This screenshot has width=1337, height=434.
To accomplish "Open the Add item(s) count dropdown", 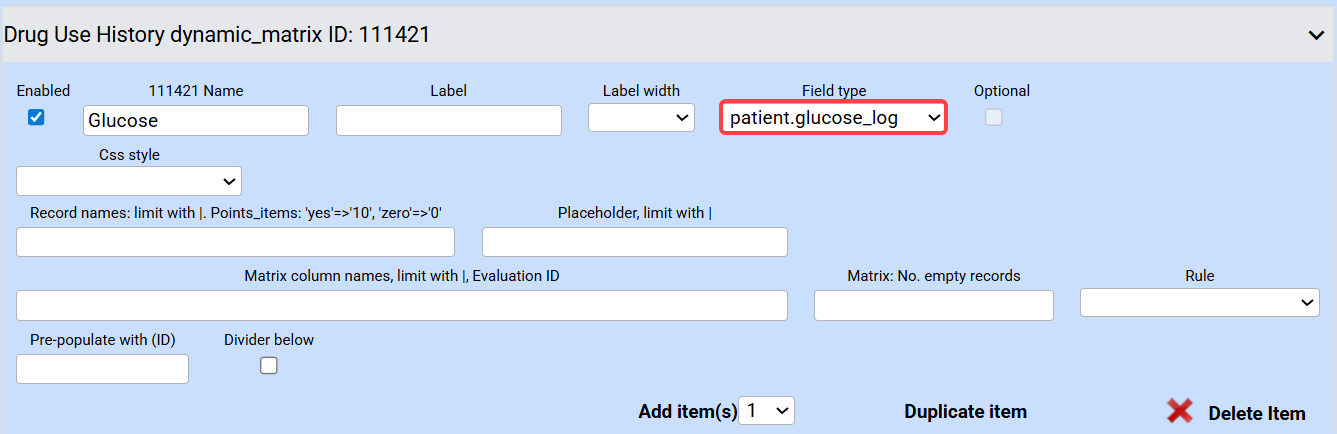I will point(766,410).
